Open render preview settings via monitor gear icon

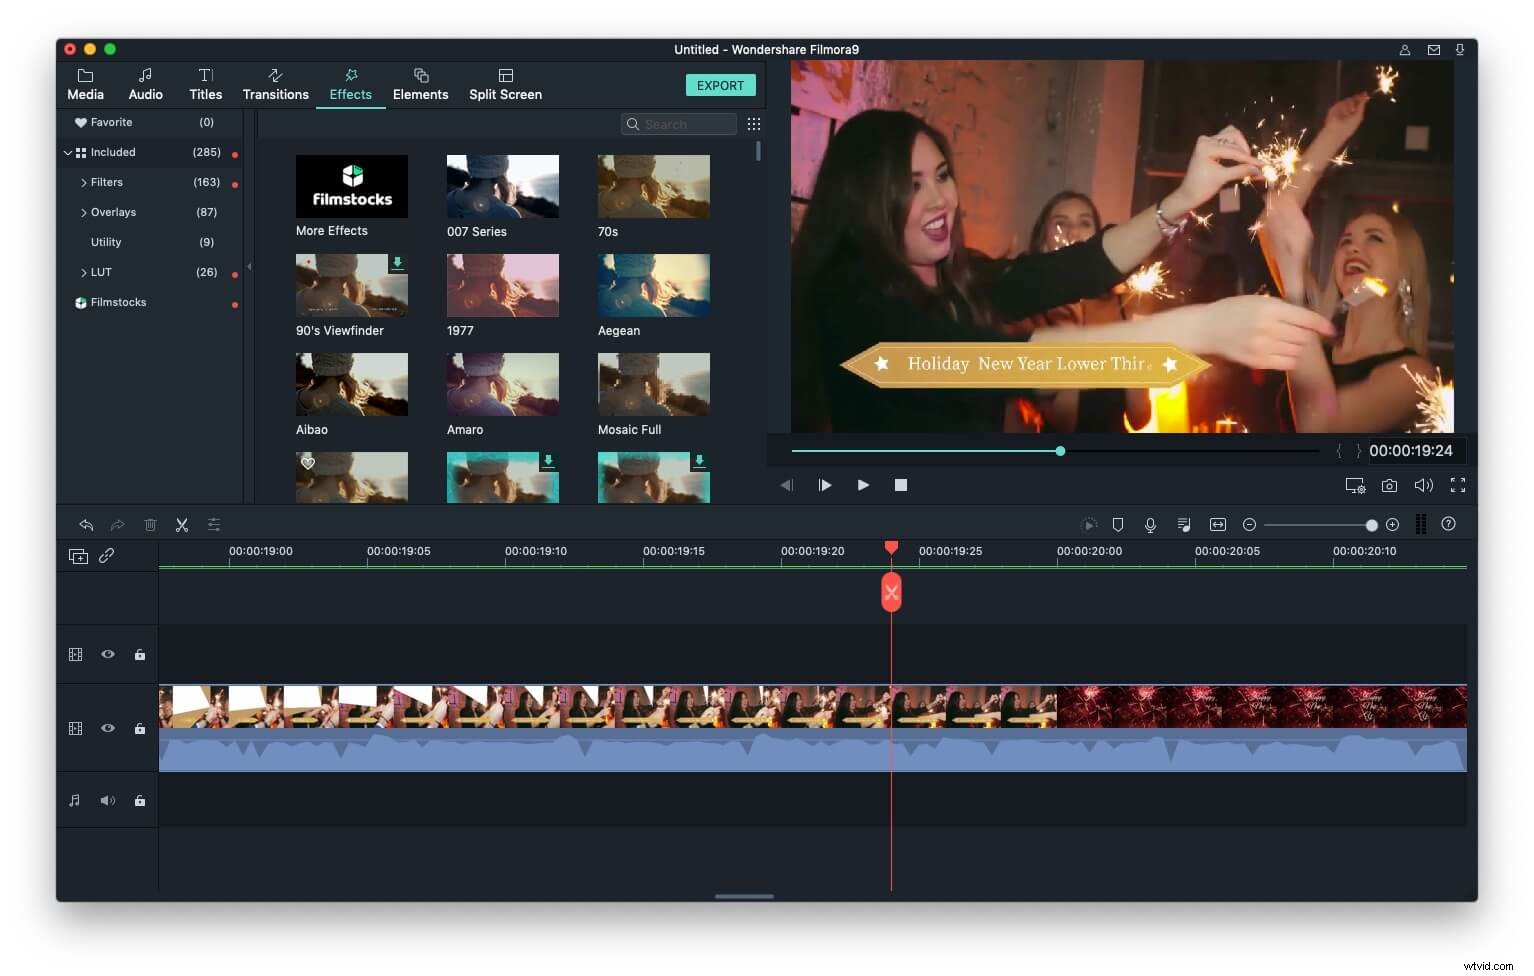pyautogui.click(x=1355, y=485)
